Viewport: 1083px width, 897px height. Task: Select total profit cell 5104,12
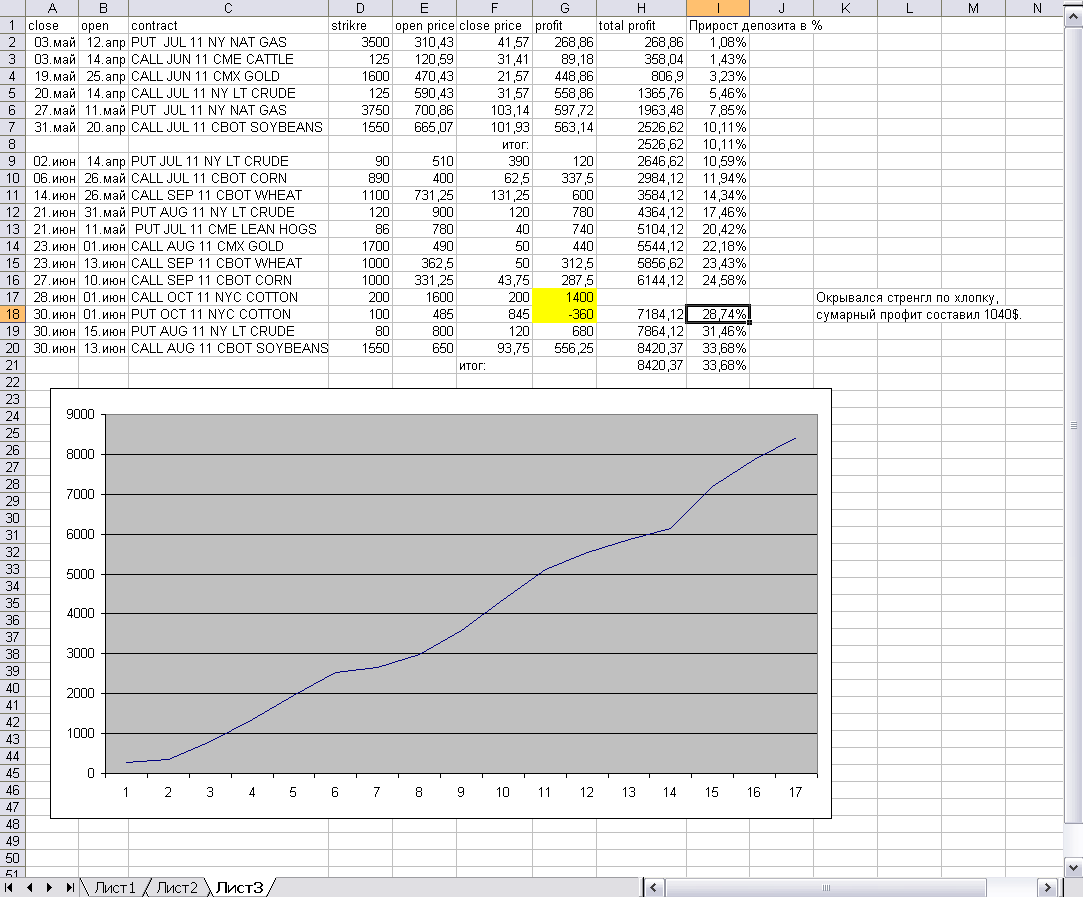tap(641, 229)
